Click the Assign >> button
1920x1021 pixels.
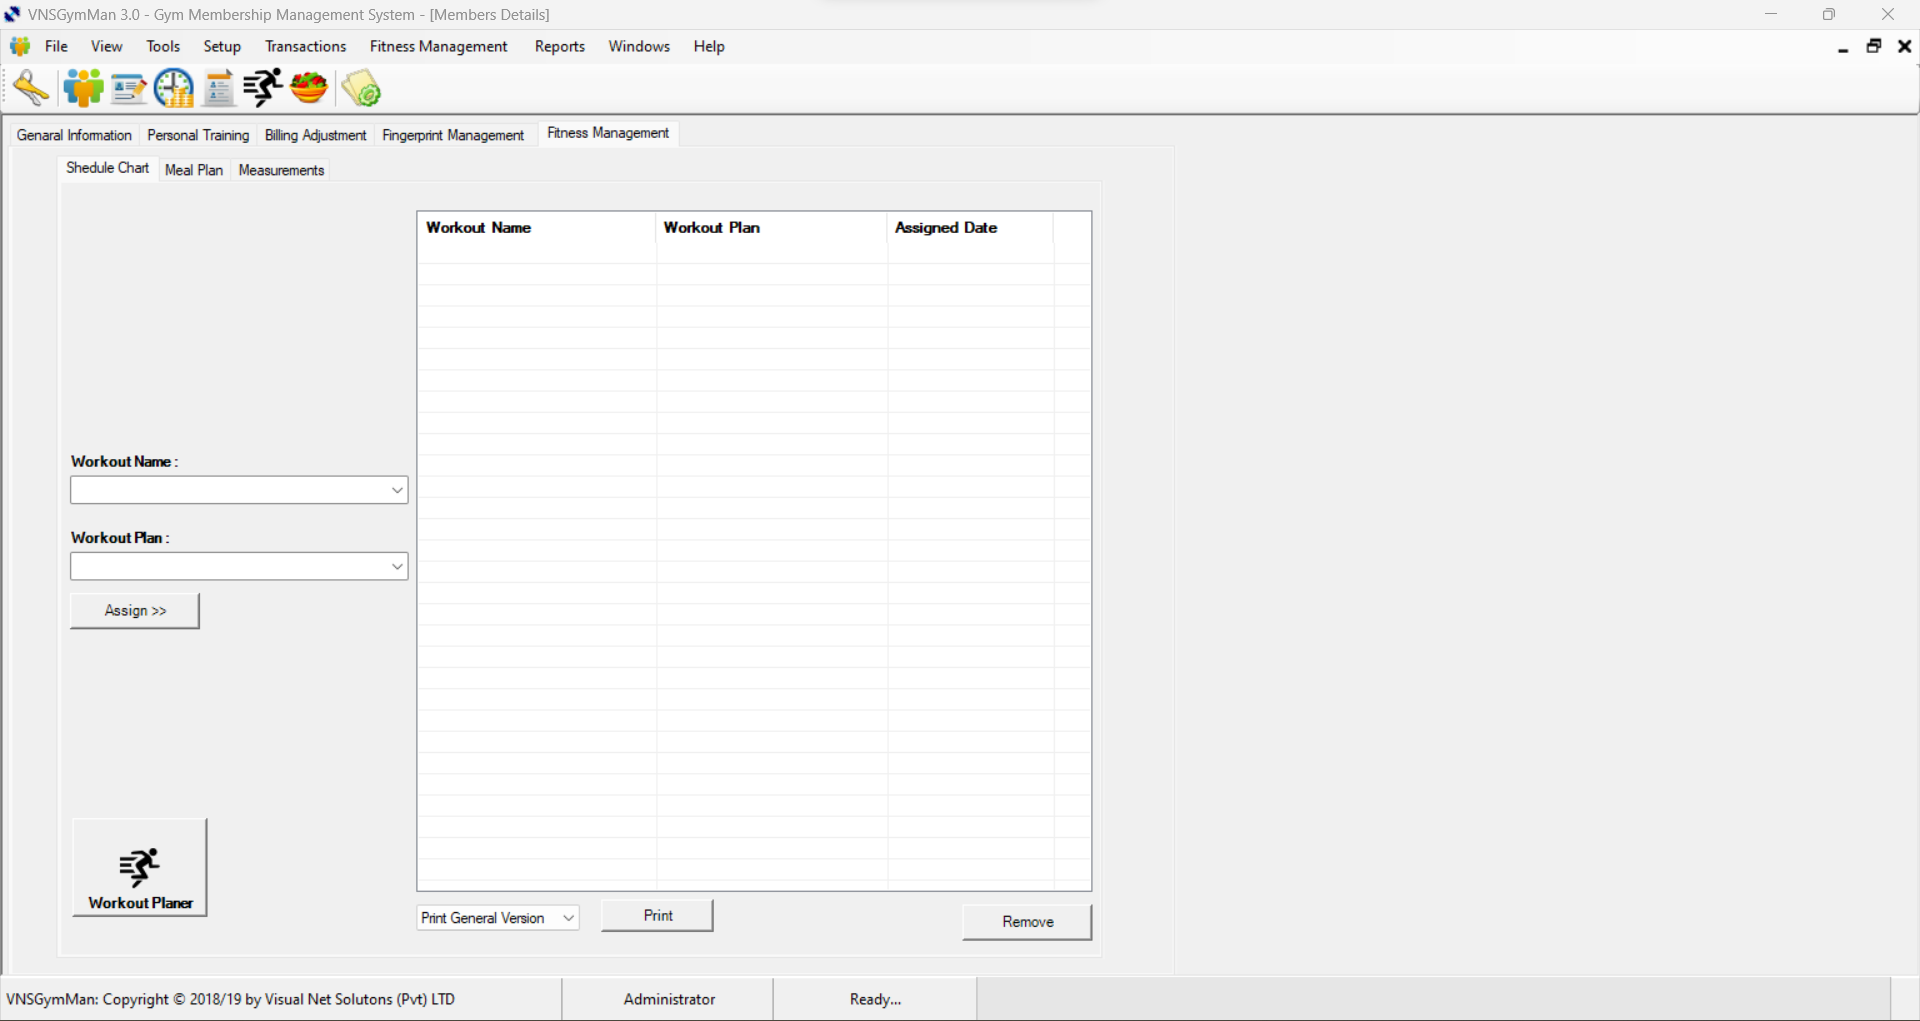(x=135, y=610)
